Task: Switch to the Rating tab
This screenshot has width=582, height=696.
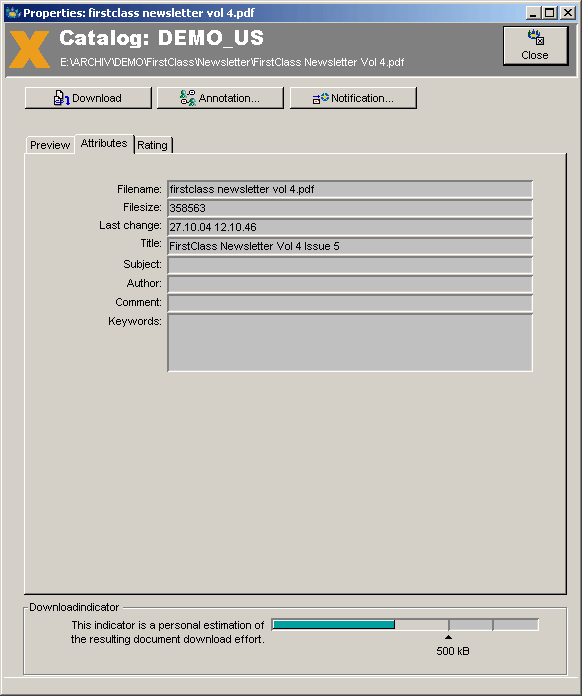Action: click(x=152, y=145)
